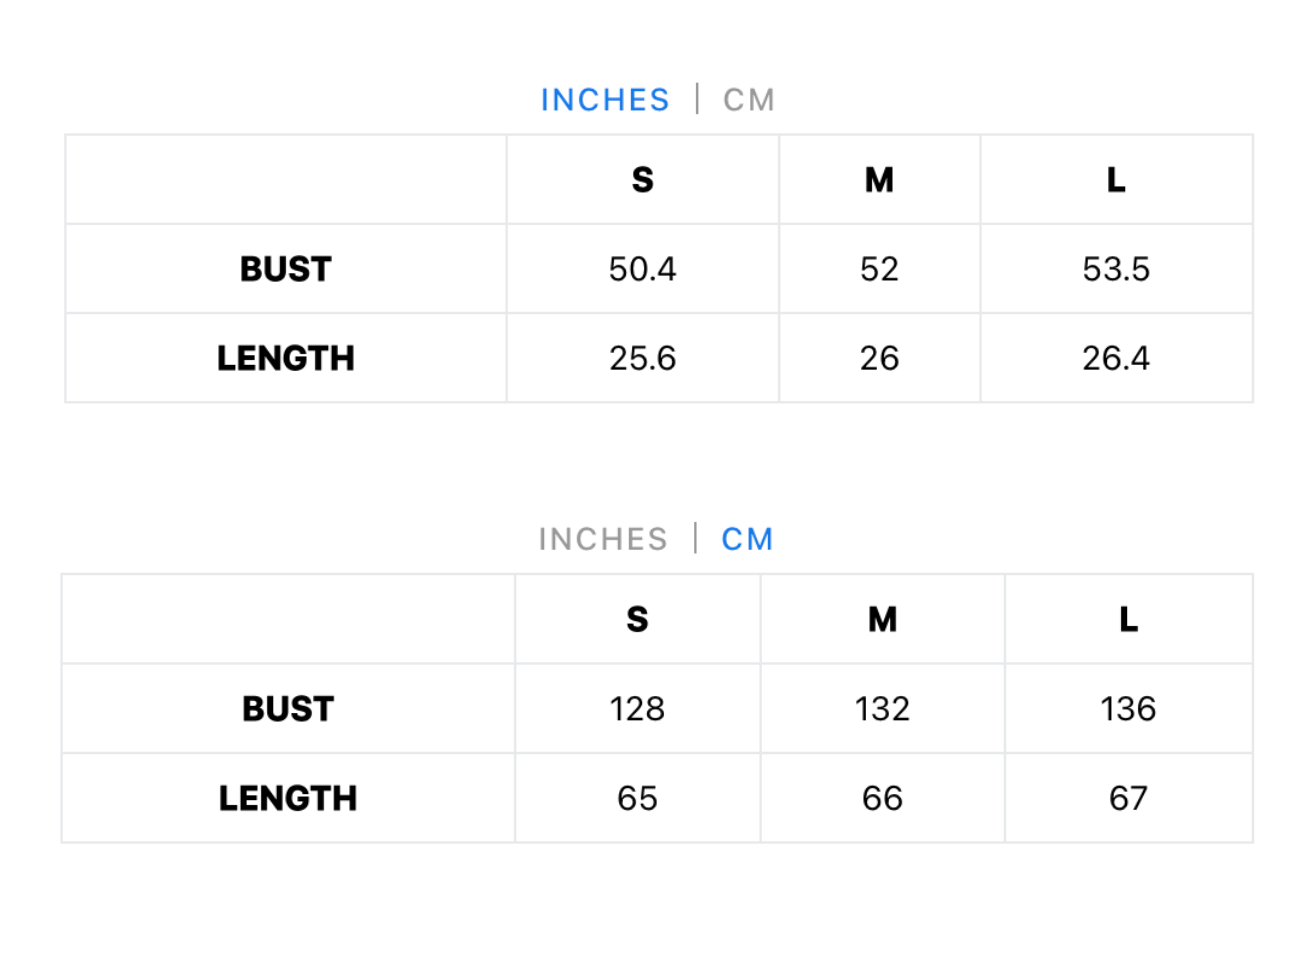The height and width of the screenshot is (980, 1310).
Task: Click the 53.5 bust value cell
Action: [1116, 269]
